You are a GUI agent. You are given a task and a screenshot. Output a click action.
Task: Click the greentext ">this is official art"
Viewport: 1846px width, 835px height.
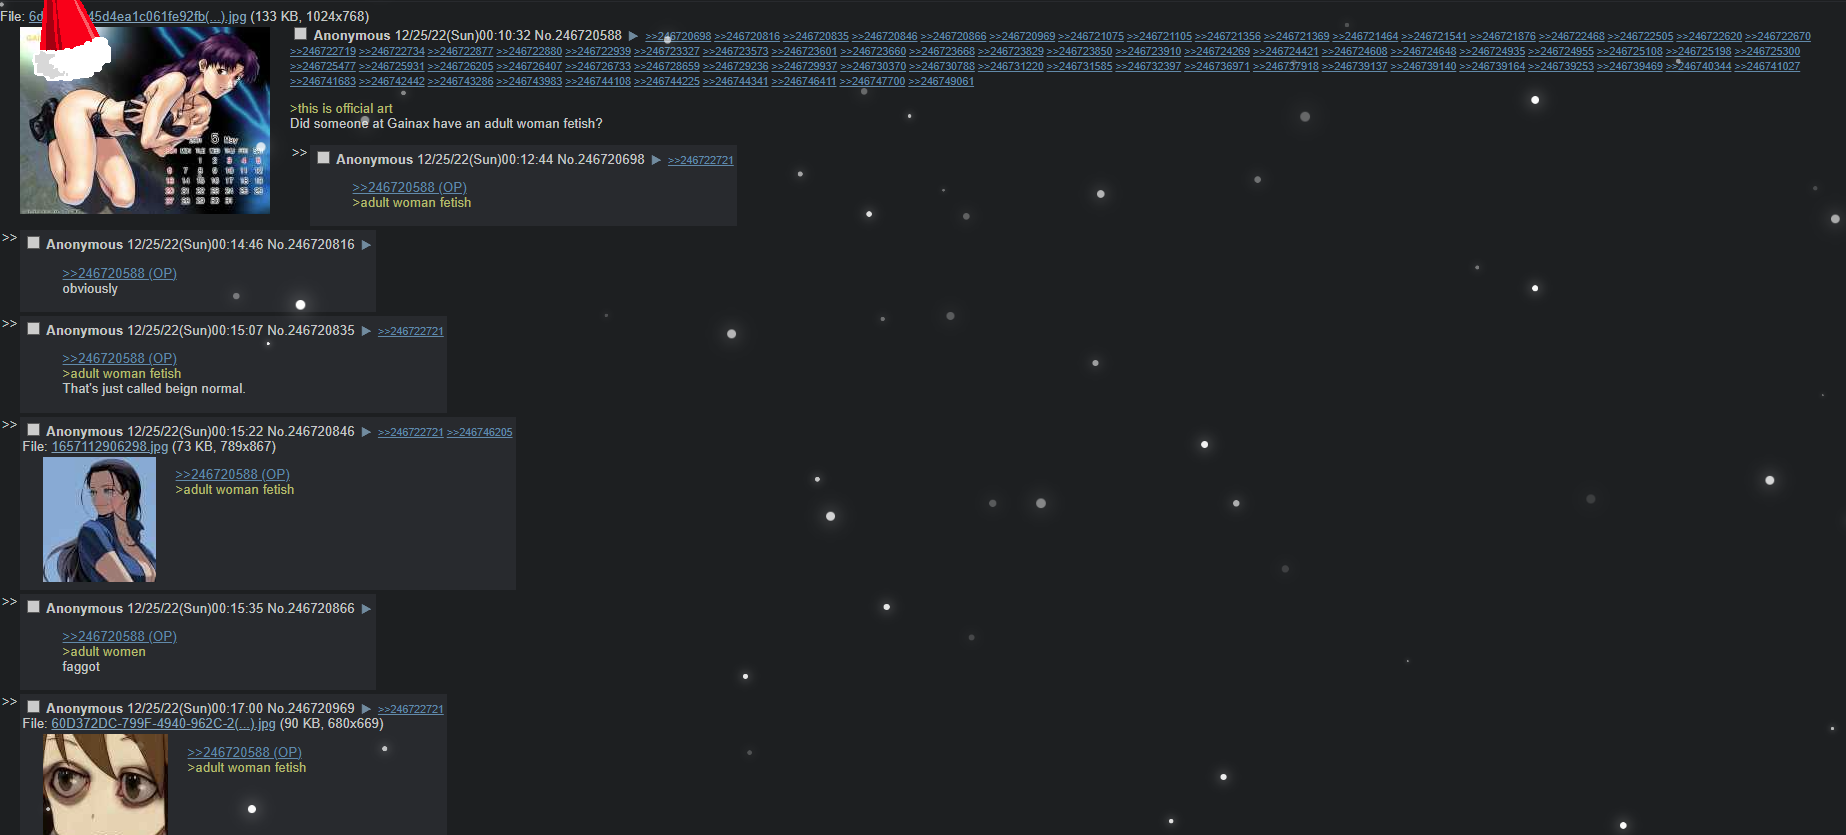coord(341,108)
